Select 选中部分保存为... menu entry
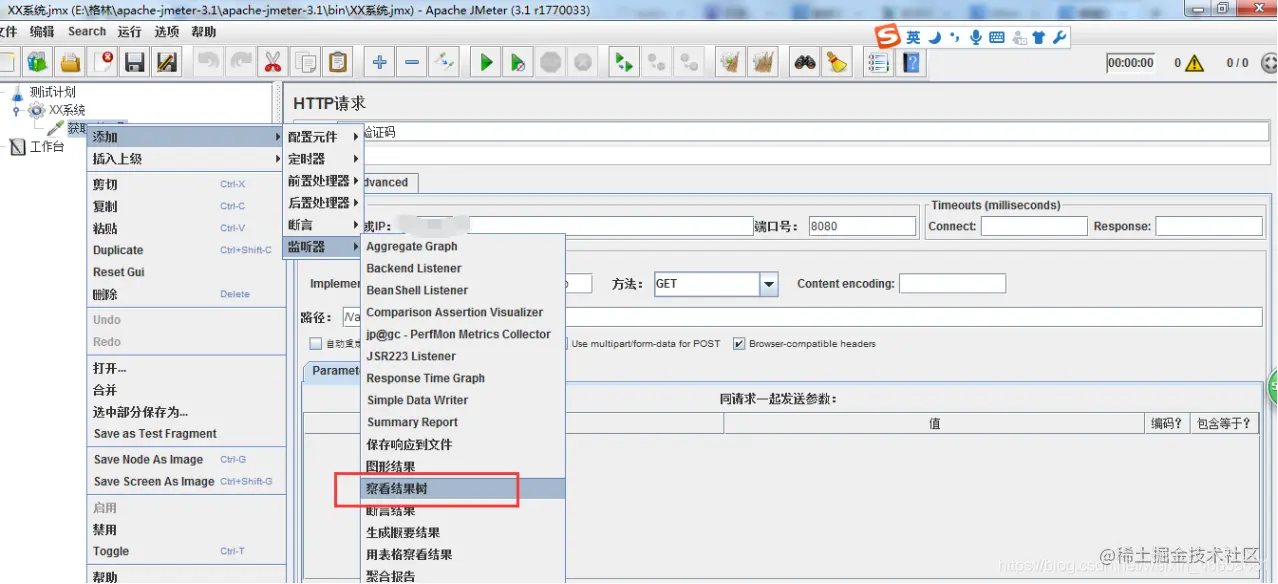The height and width of the screenshot is (584, 1278). pyautogui.click(x=186, y=412)
